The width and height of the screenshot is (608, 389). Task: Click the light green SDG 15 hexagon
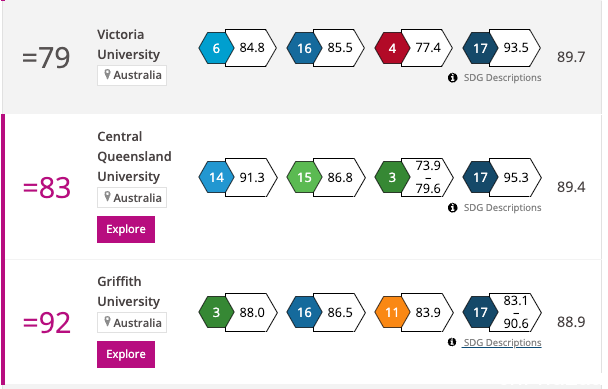(304, 177)
